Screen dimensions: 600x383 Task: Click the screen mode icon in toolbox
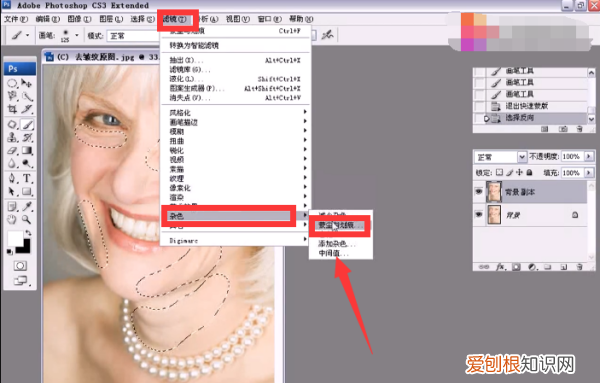coord(20,281)
